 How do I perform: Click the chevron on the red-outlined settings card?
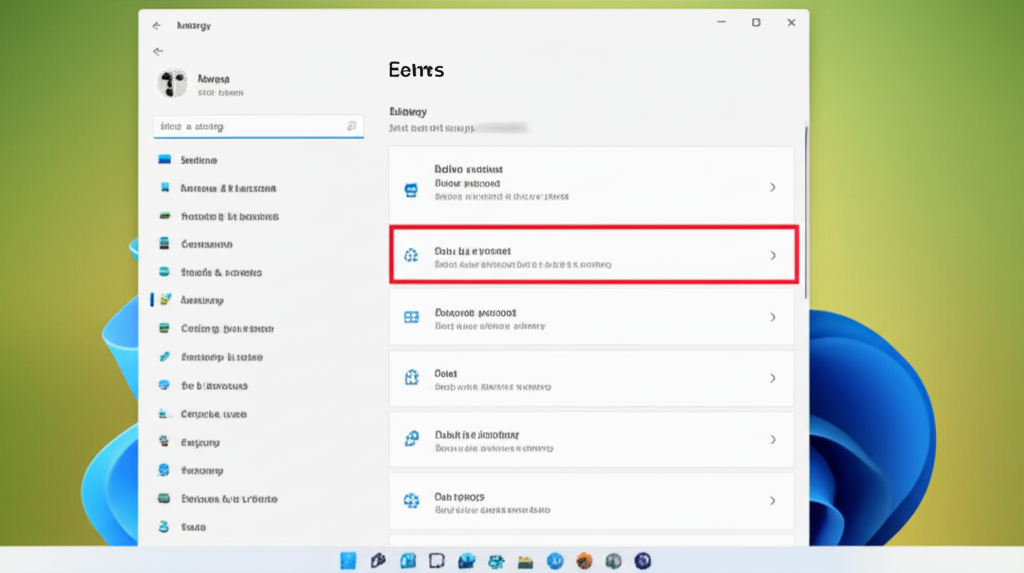pyautogui.click(x=772, y=255)
